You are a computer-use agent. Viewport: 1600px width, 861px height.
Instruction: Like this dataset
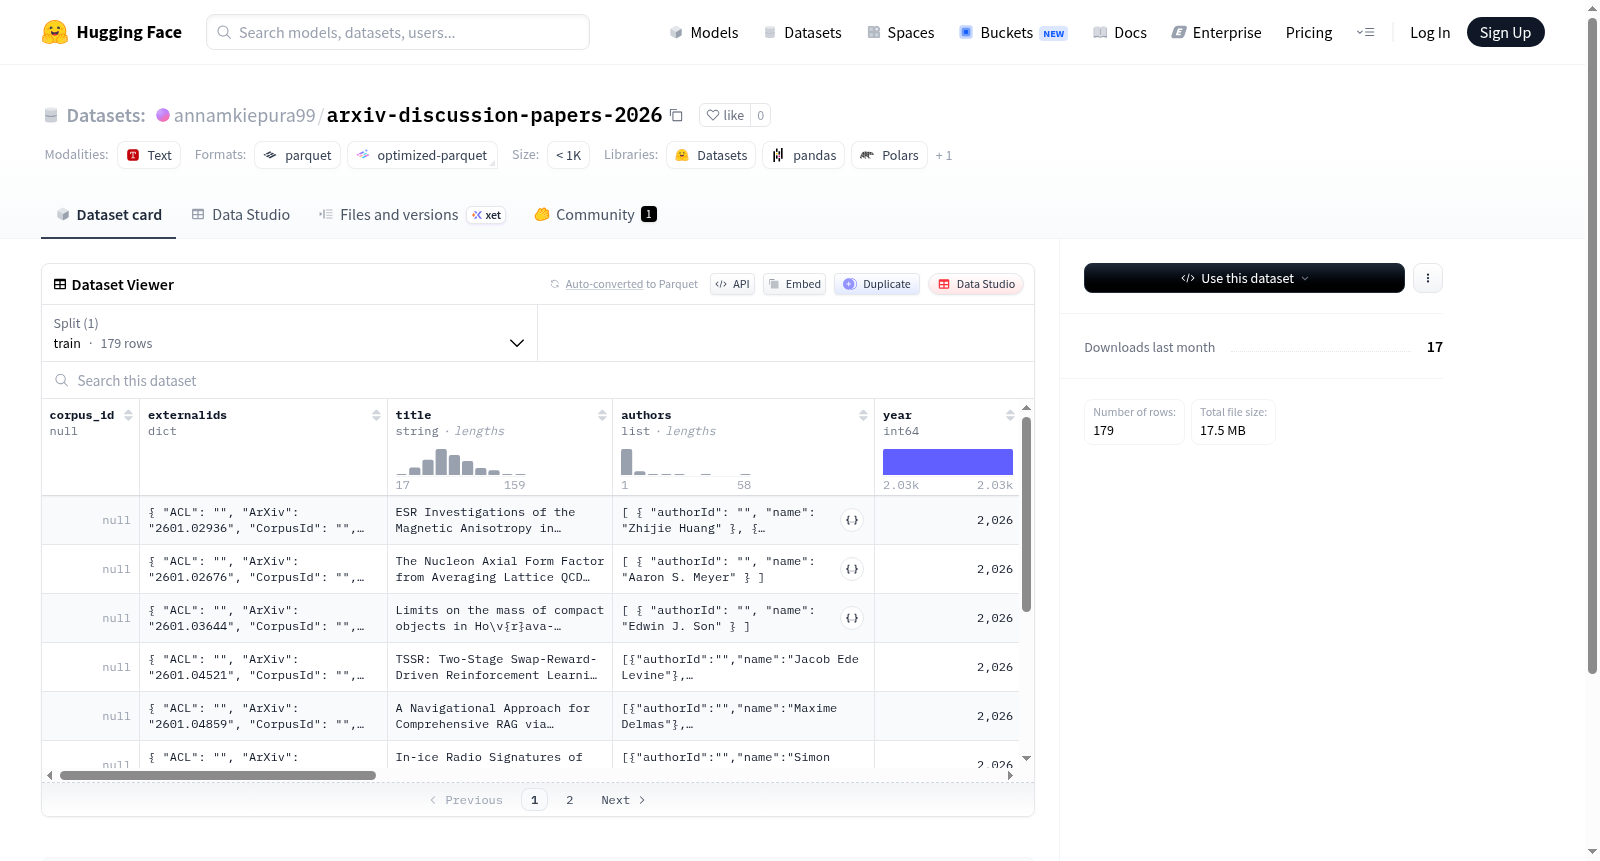pyautogui.click(x=725, y=115)
